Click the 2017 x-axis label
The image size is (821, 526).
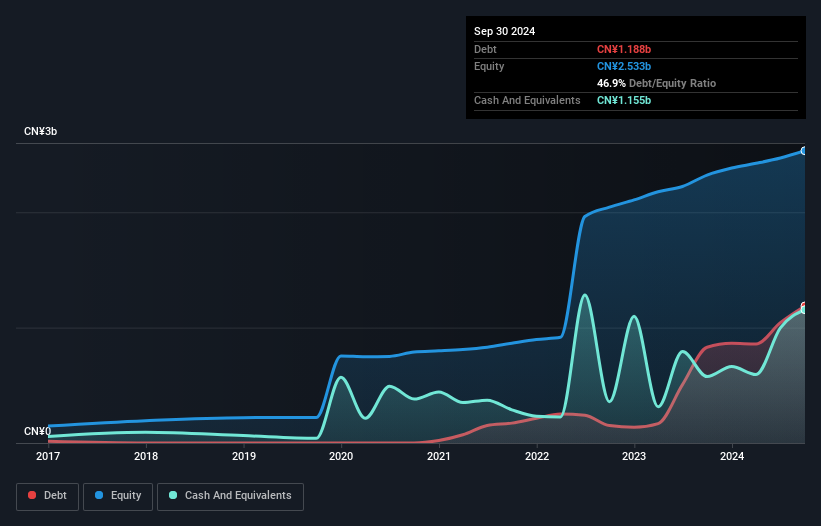coord(48,456)
